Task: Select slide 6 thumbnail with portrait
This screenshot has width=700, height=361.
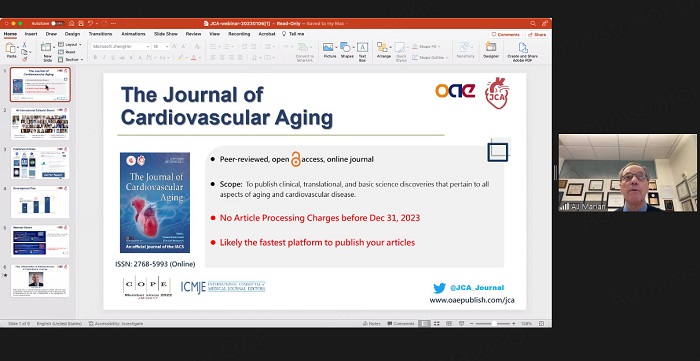Action: pyautogui.click(x=40, y=281)
